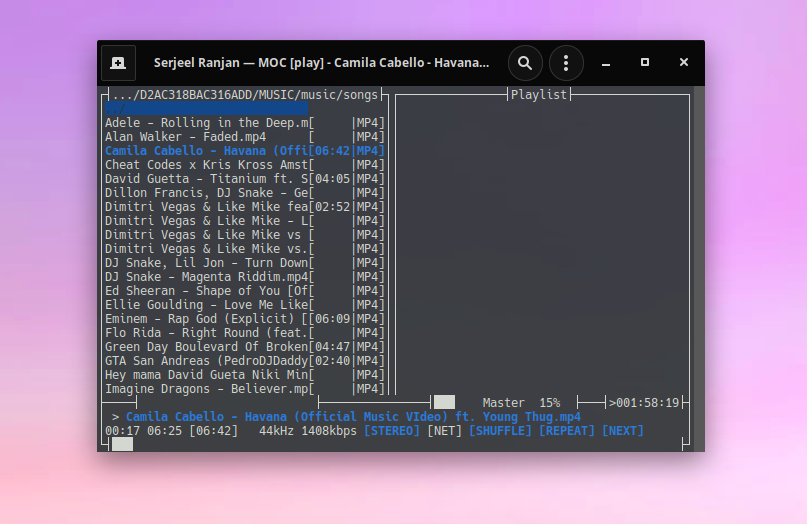The image size is (807, 524).
Task: Select Alan Walker - Faded.mp4
Action: coord(244,136)
